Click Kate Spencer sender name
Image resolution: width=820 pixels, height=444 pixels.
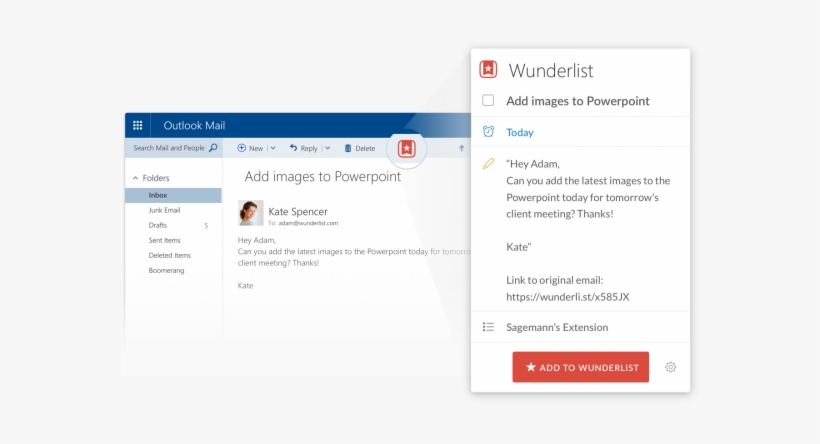(x=298, y=212)
